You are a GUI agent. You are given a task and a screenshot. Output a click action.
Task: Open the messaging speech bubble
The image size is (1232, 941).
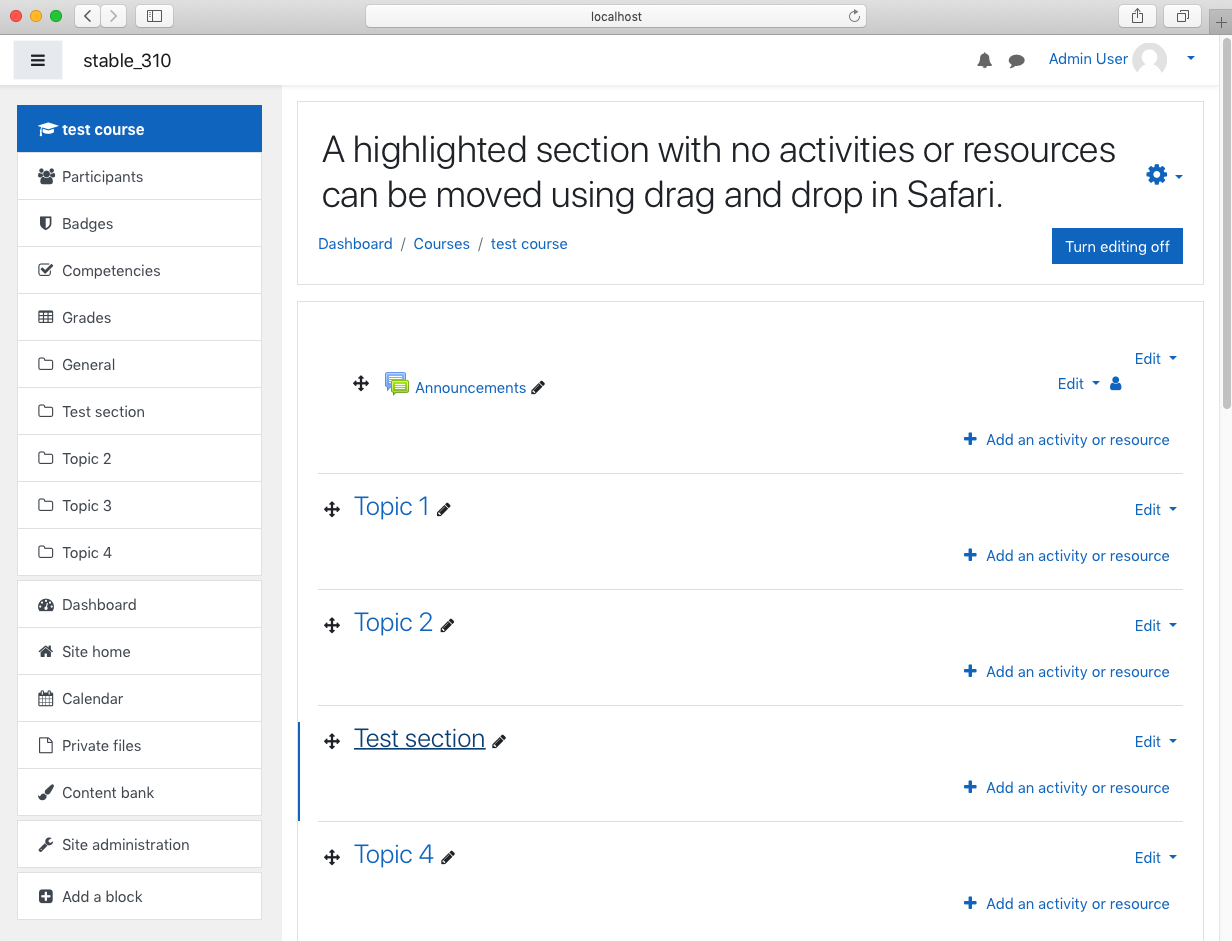point(1017,61)
